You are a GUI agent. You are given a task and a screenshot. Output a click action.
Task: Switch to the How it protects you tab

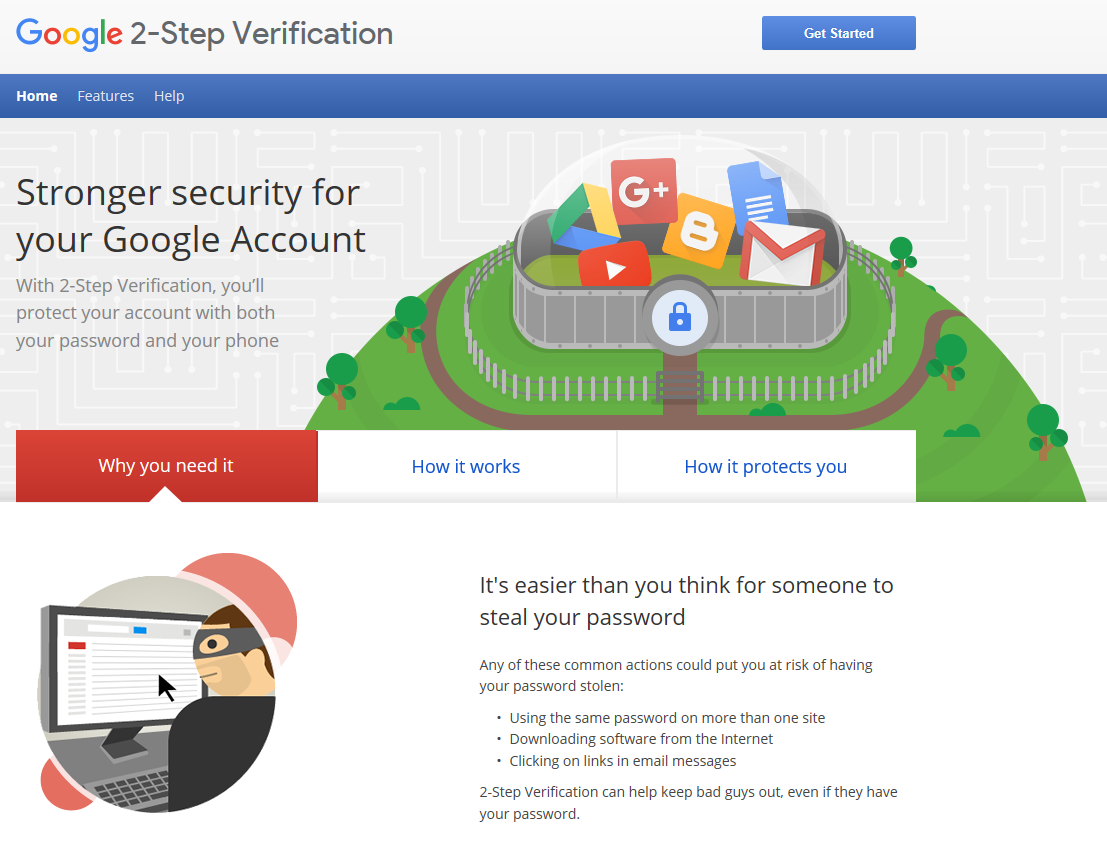point(766,466)
